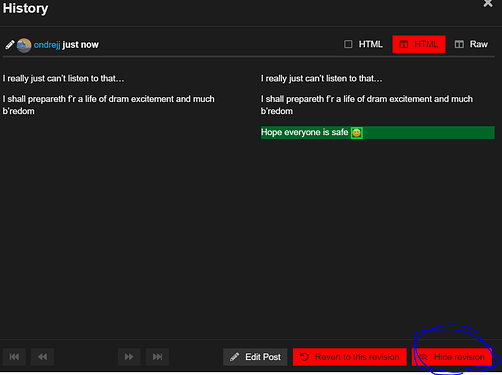Click right-side 'I shall prepareth' paragraph

367,105
